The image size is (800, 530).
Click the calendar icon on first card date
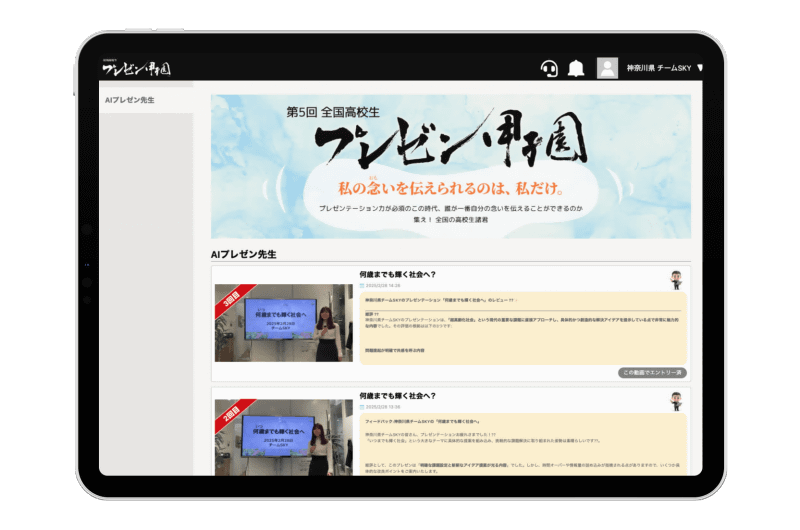pyautogui.click(x=362, y=286)
